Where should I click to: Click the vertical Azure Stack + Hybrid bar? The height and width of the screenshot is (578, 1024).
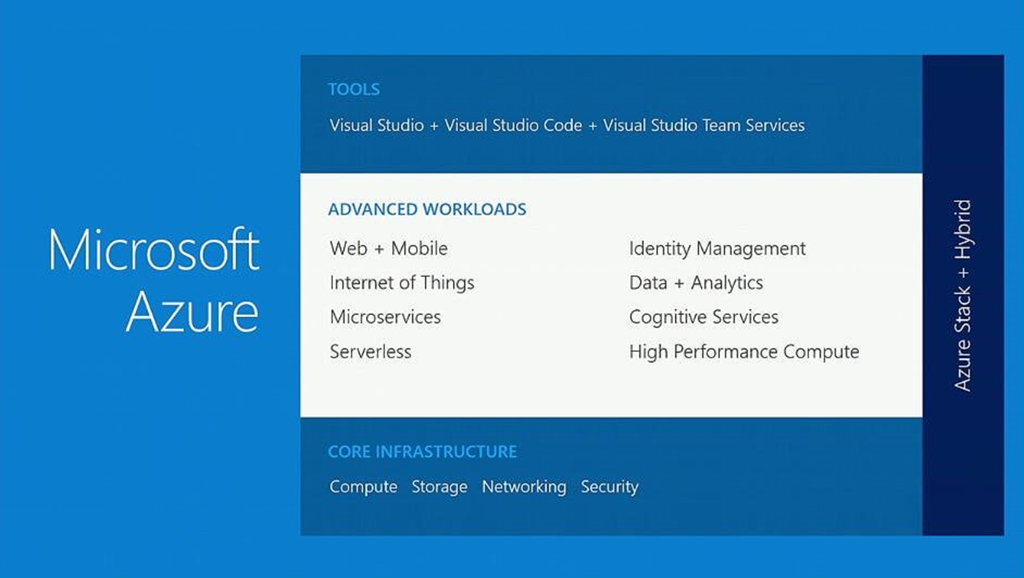tap(962, 295)
